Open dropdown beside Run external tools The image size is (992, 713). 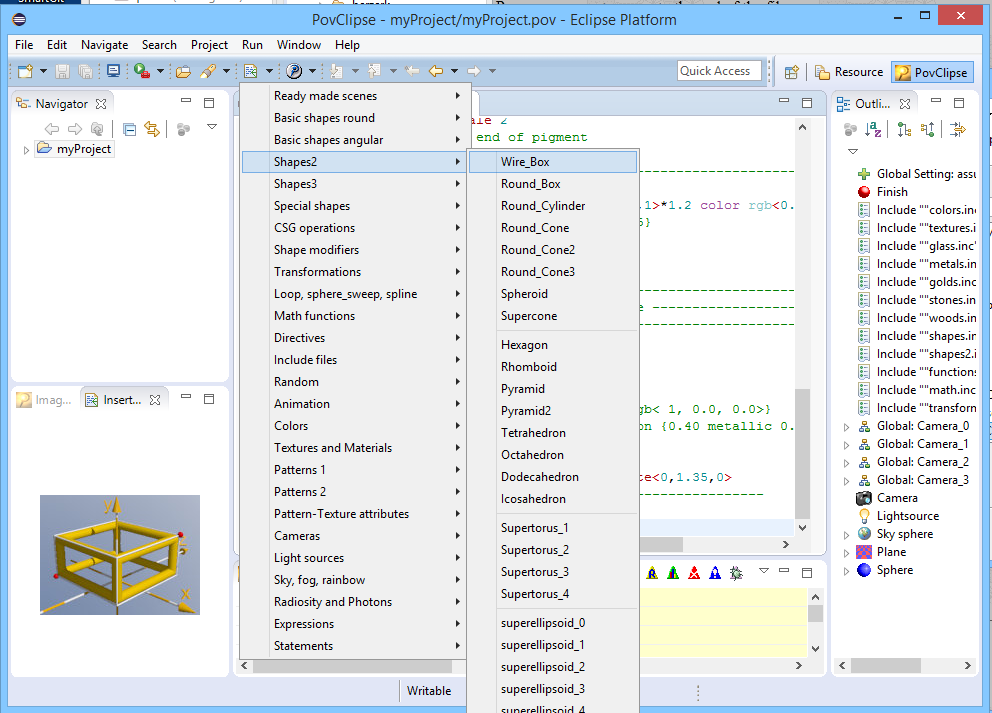coord(160,71)
